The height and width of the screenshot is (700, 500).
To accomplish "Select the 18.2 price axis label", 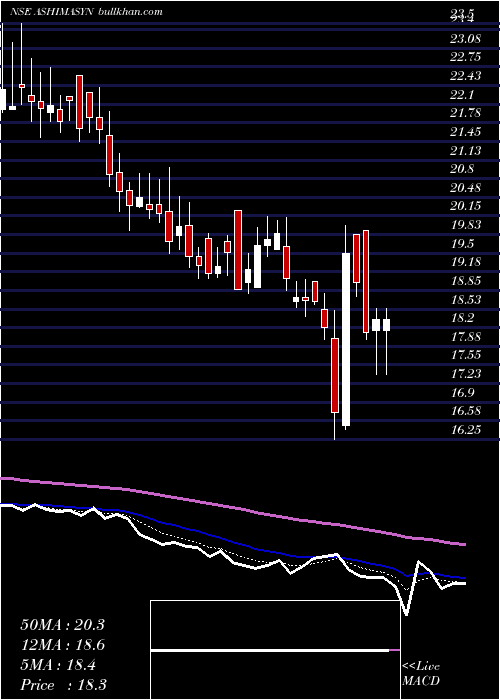I will coord(462,318).
